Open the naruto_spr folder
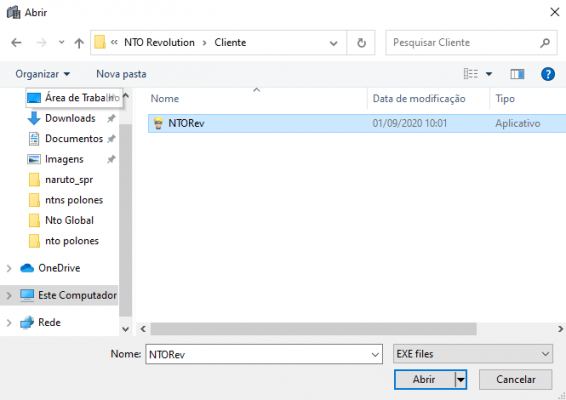The image size is (566, 400). coord(69,179)
